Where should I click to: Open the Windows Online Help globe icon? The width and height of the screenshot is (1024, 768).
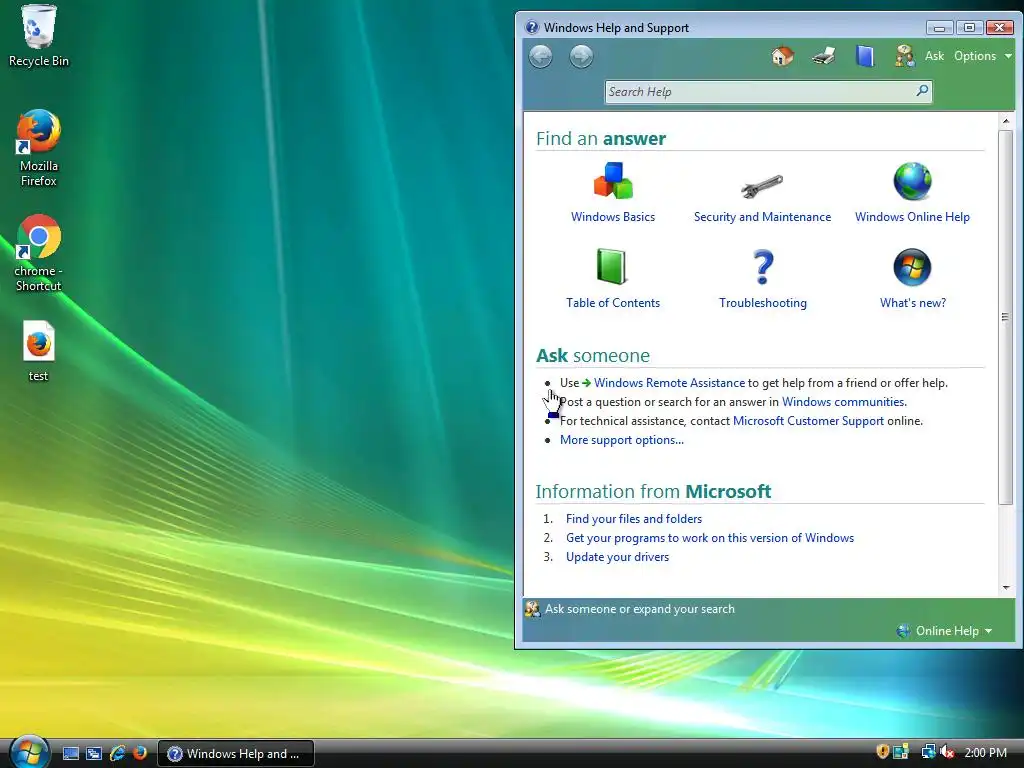[912, 182]
